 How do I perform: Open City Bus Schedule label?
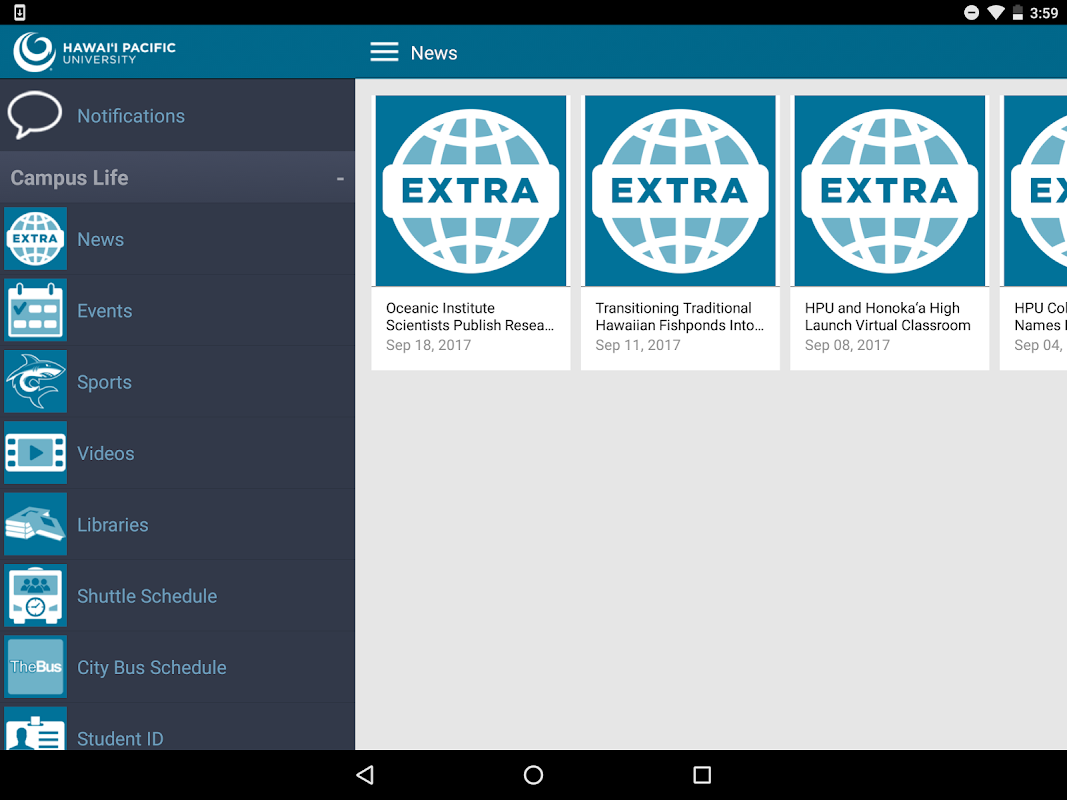152,668
